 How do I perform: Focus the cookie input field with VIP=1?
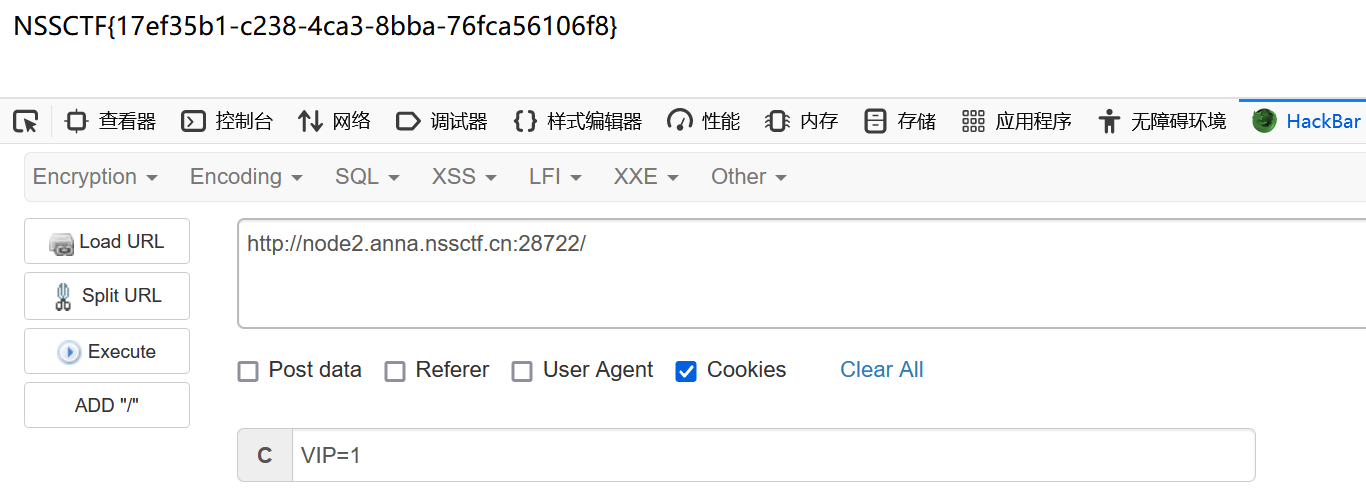coord(772,456)
